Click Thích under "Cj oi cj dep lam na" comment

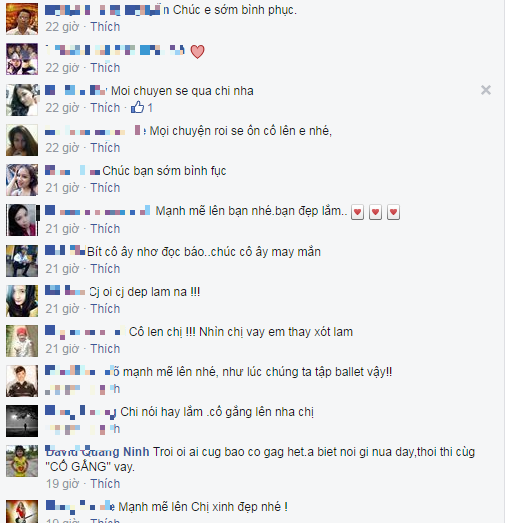(x=105, y=309)
